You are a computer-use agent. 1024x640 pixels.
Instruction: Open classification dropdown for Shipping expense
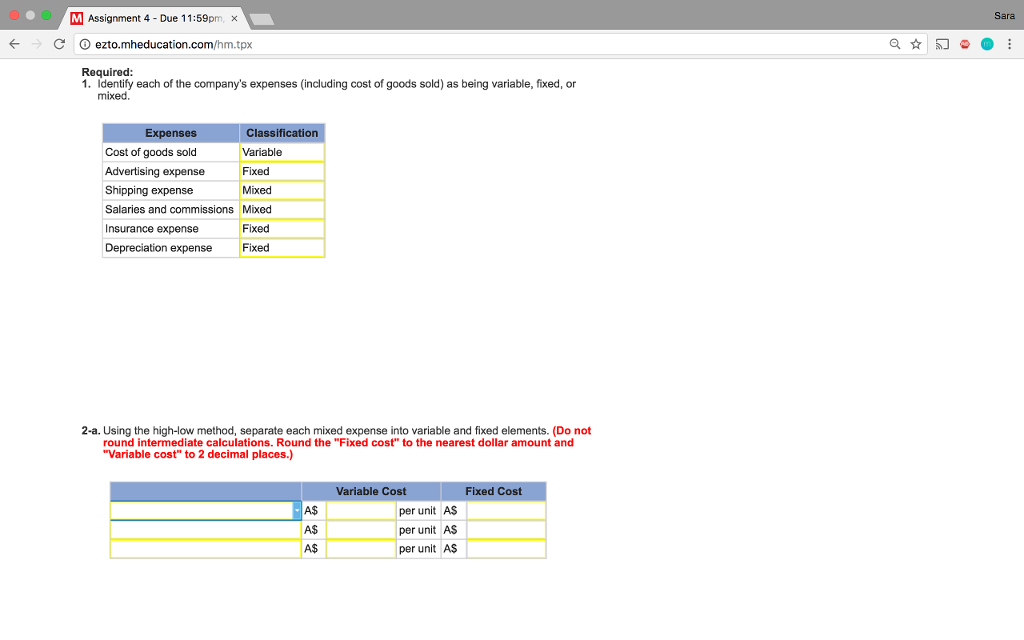coord(281,190)
